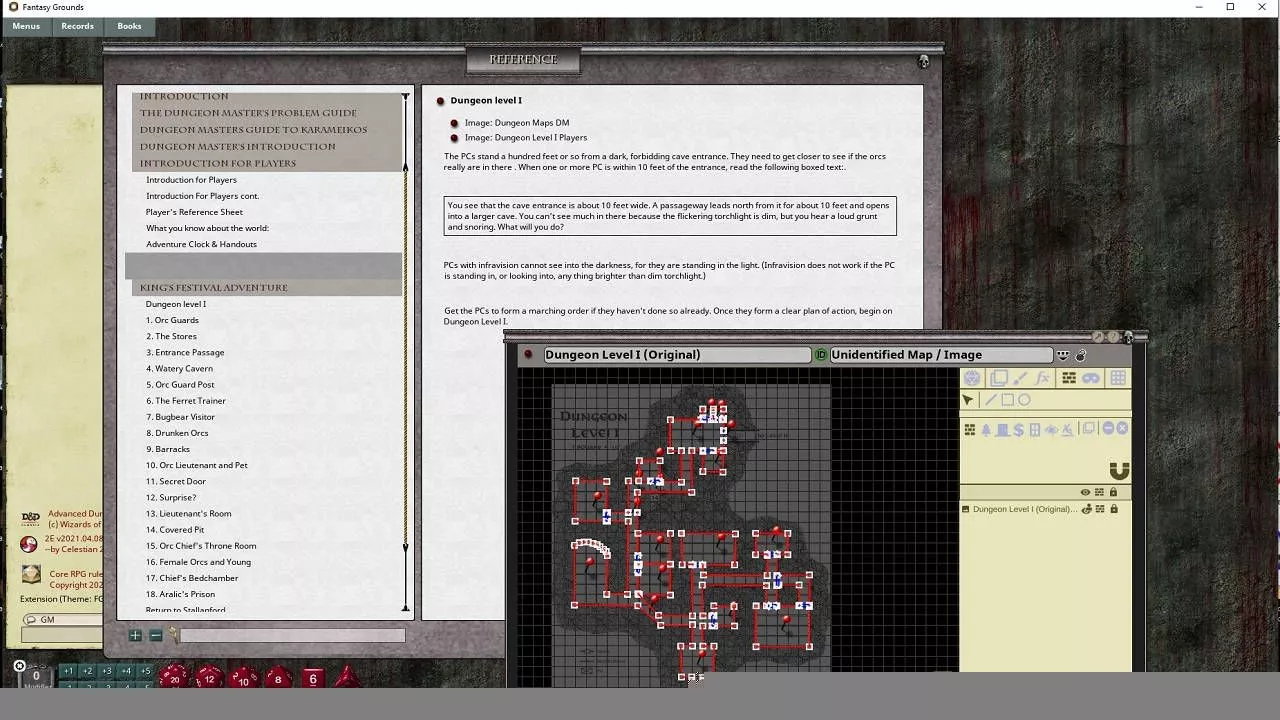Select the tree terrain occluder type
This screenshot has width=1280, height=720.
point(986,429)
